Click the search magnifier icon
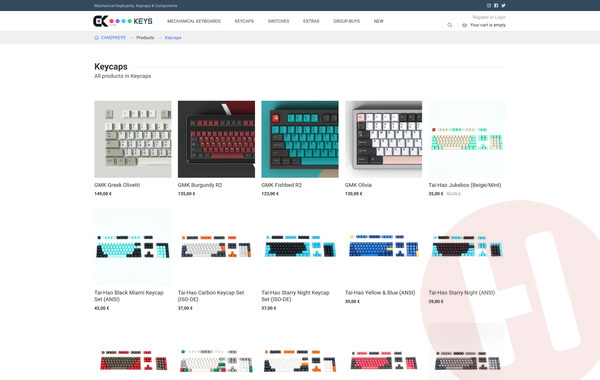600x380 pixels. click(x=450, y=25)
